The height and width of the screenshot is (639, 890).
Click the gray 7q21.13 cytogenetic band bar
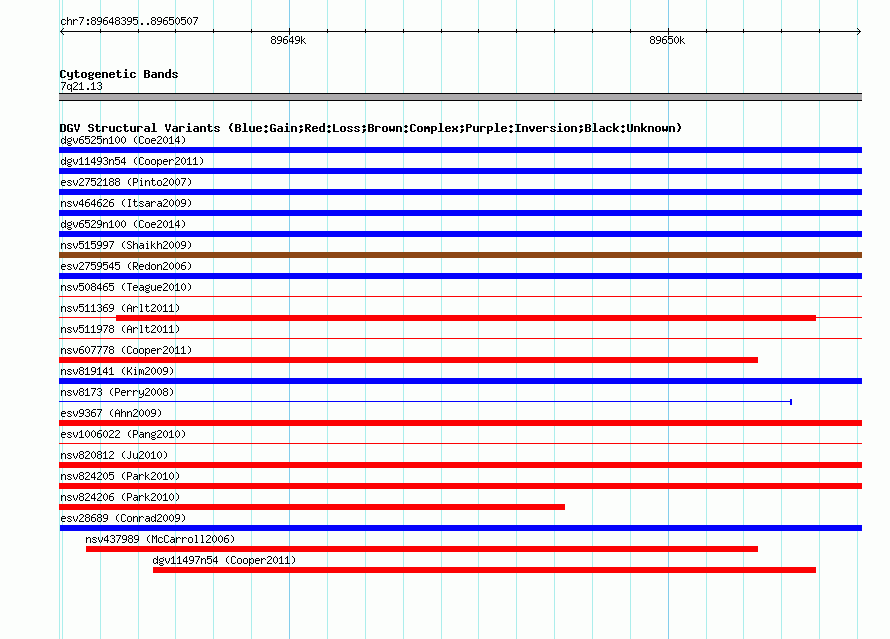click(460, 97)
